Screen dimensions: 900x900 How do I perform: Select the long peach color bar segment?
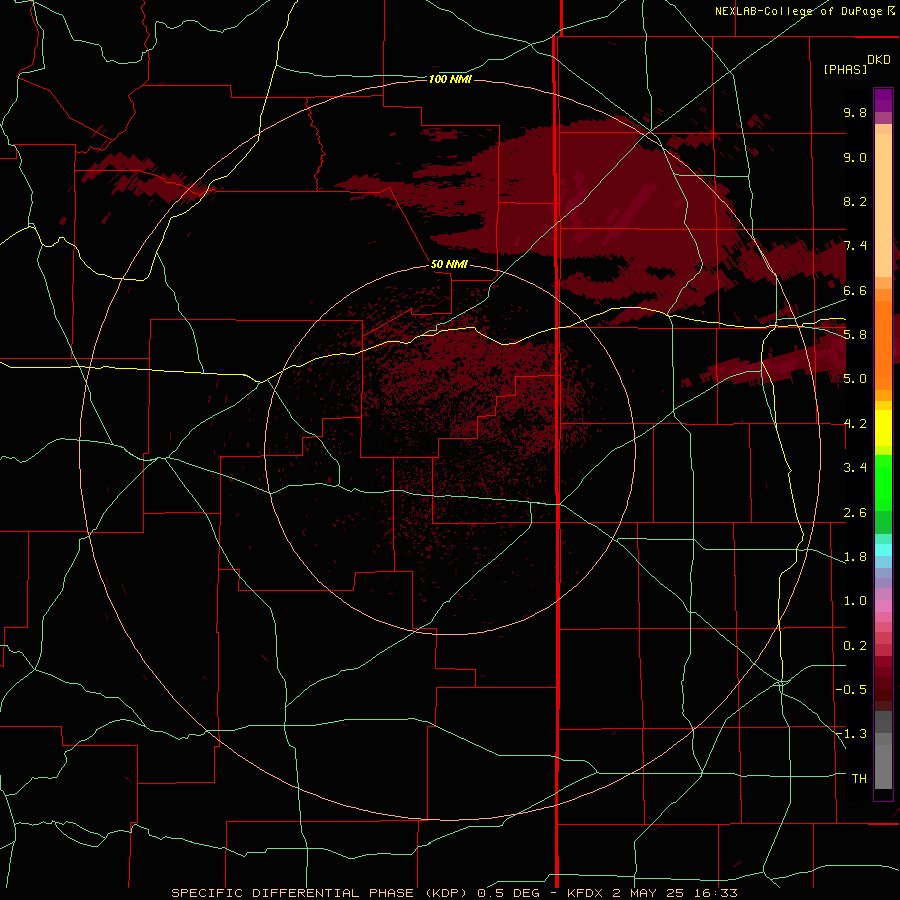883,206
